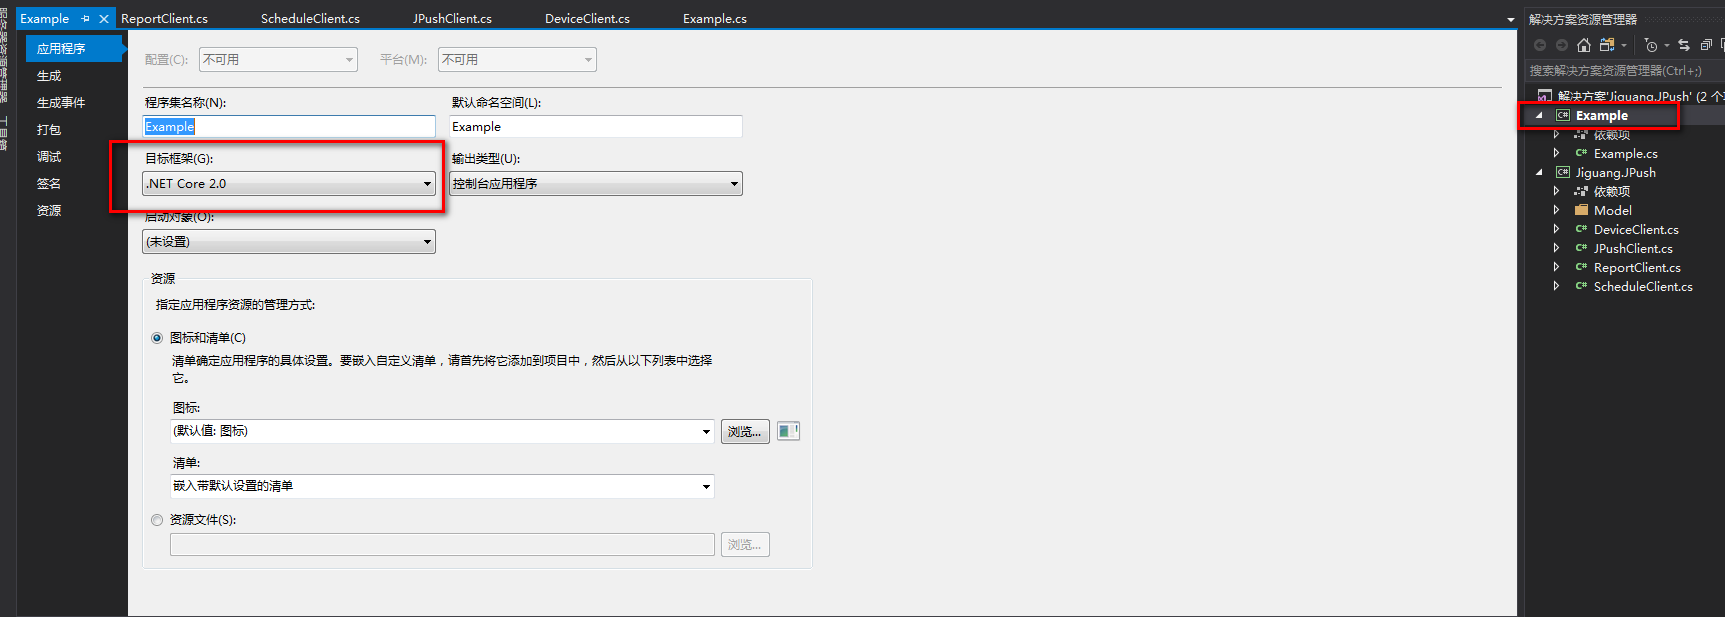Click dependencies icon under Example project
This screenshot has width=1725, height=617.
(x=1582, y=134)
